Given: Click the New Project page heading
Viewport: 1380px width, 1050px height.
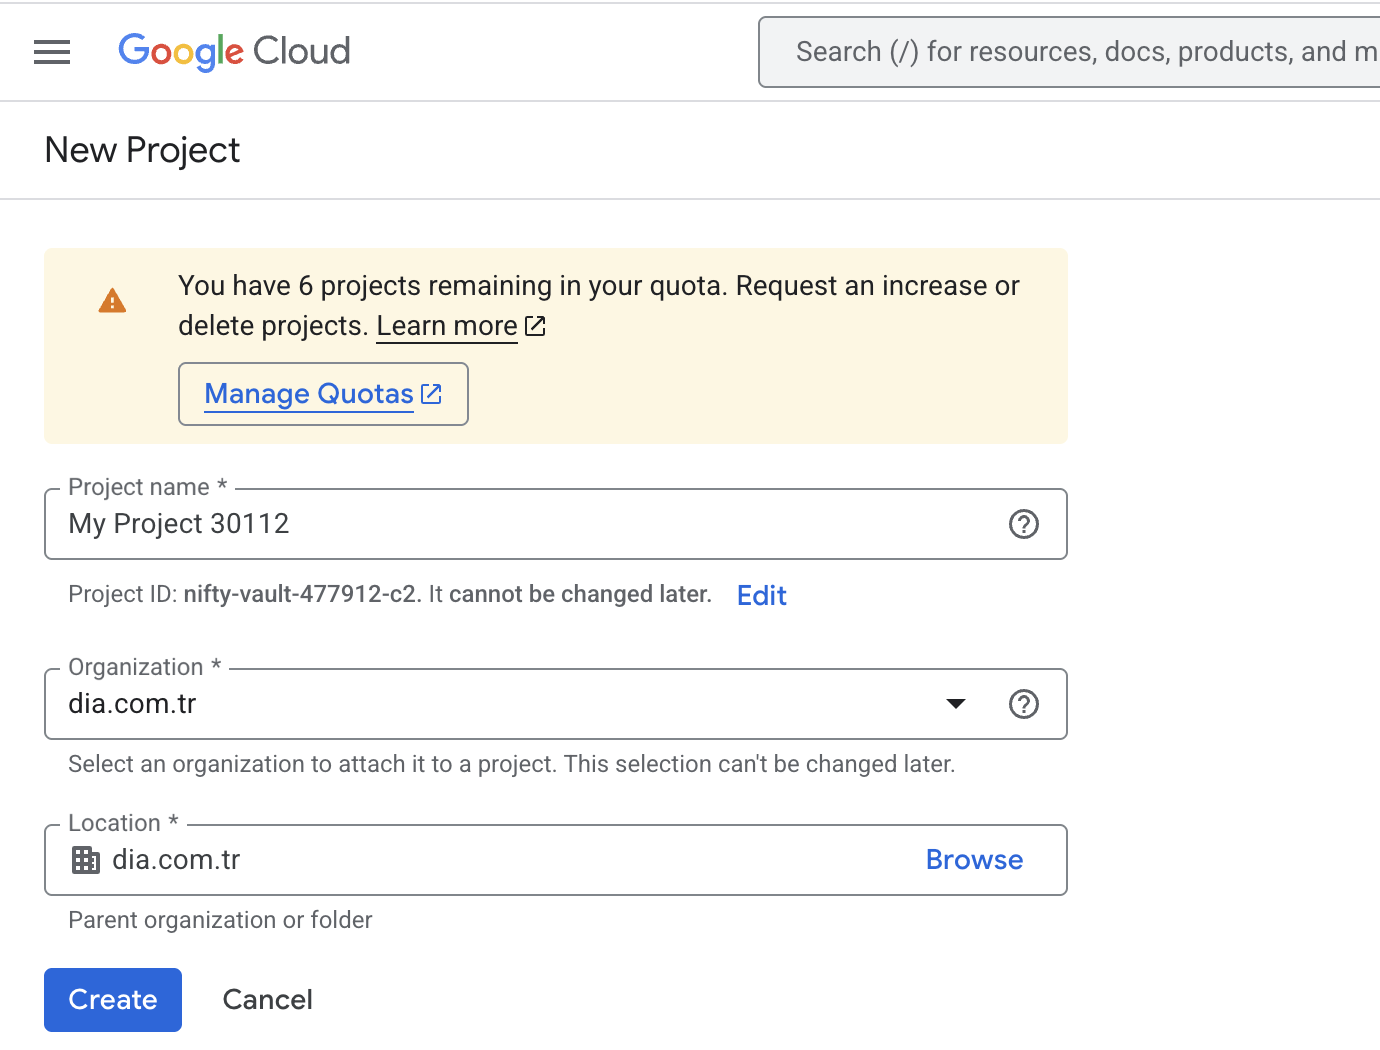Looking at the screenshot, I should coord(143,150).
